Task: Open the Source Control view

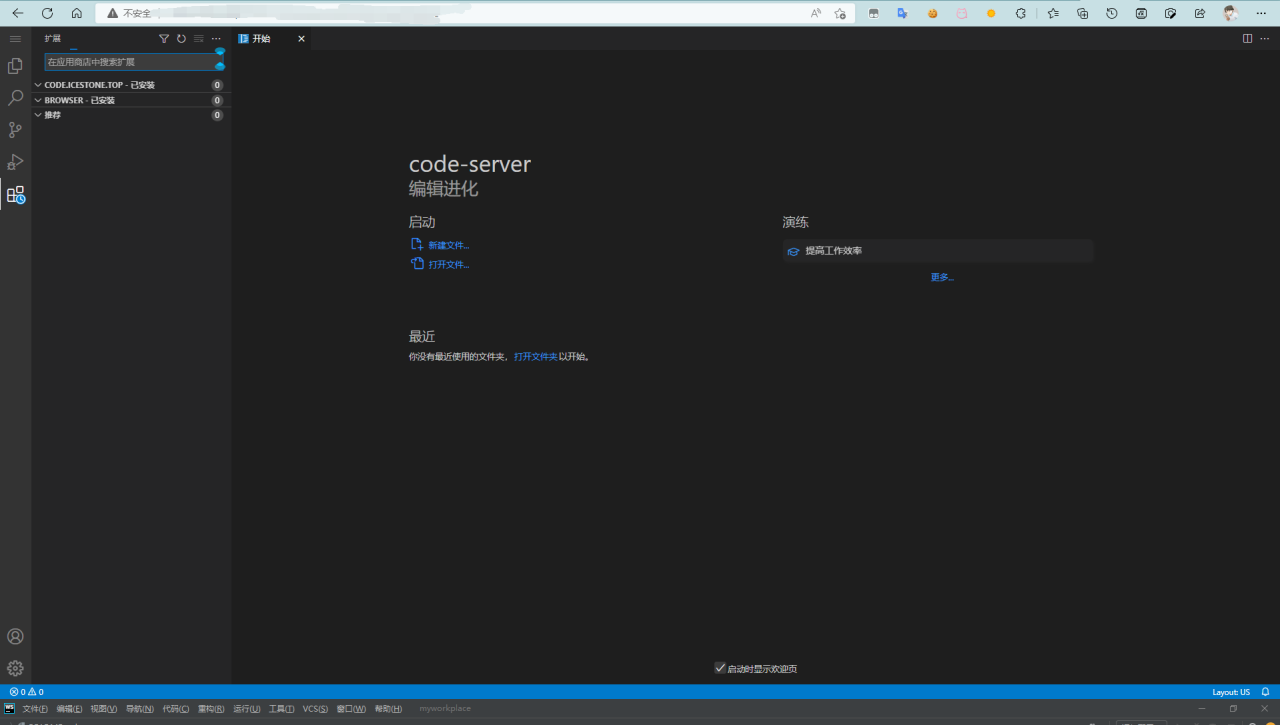Action: click(15, 130)
